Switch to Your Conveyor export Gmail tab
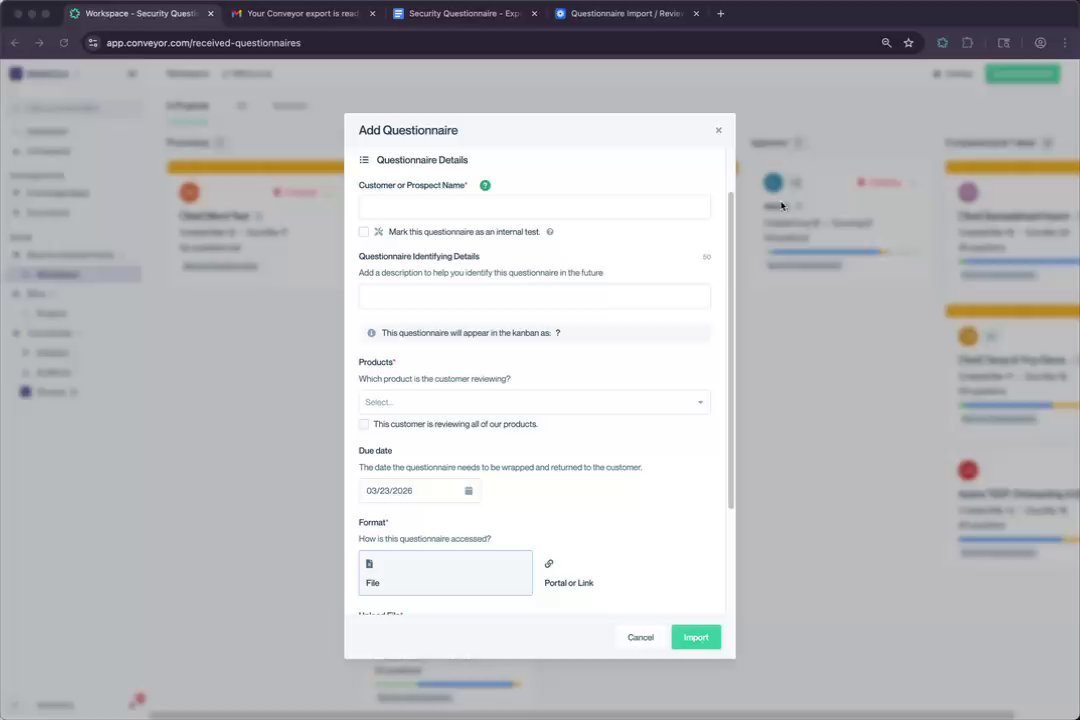Viewport: 1080px width, 720px height. pyautogui.click(x=302, y=13)
